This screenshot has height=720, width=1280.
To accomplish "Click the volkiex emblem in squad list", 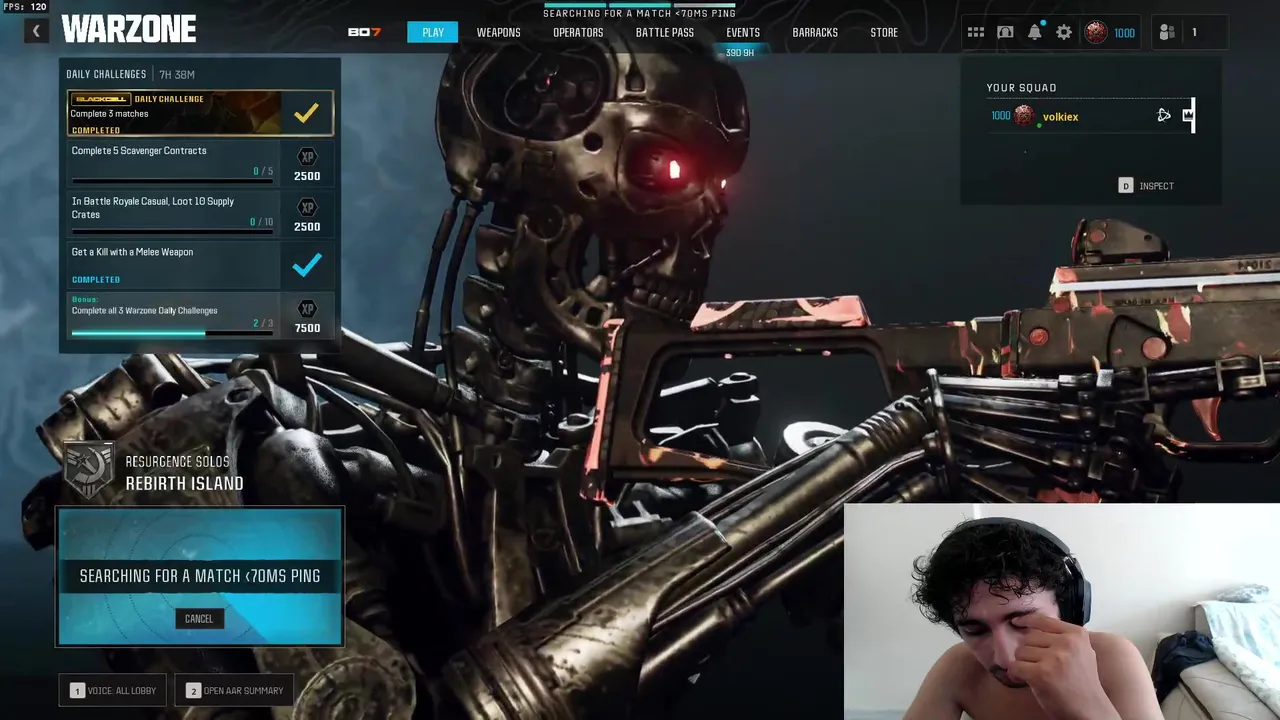I will pos(1025,116).
